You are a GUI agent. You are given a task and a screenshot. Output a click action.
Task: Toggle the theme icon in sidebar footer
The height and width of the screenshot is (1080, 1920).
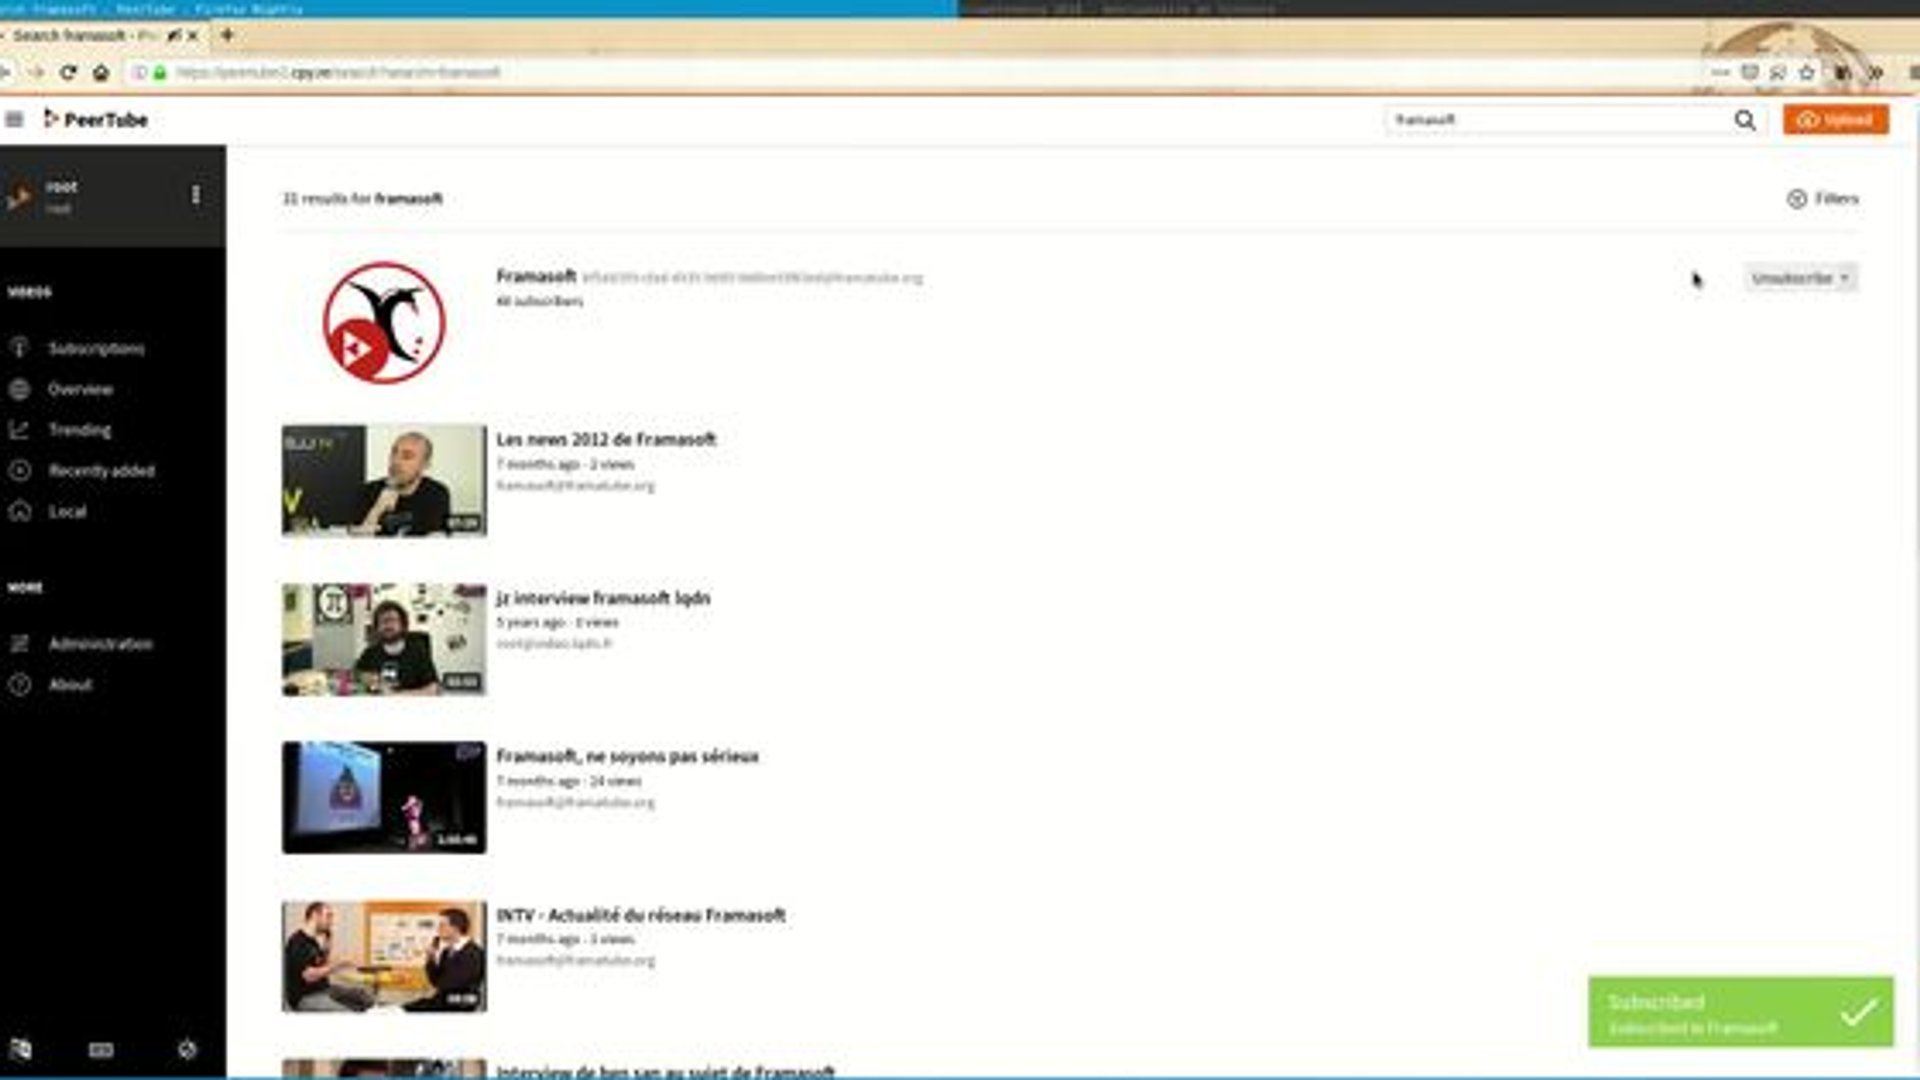(x=187, y=1049)
